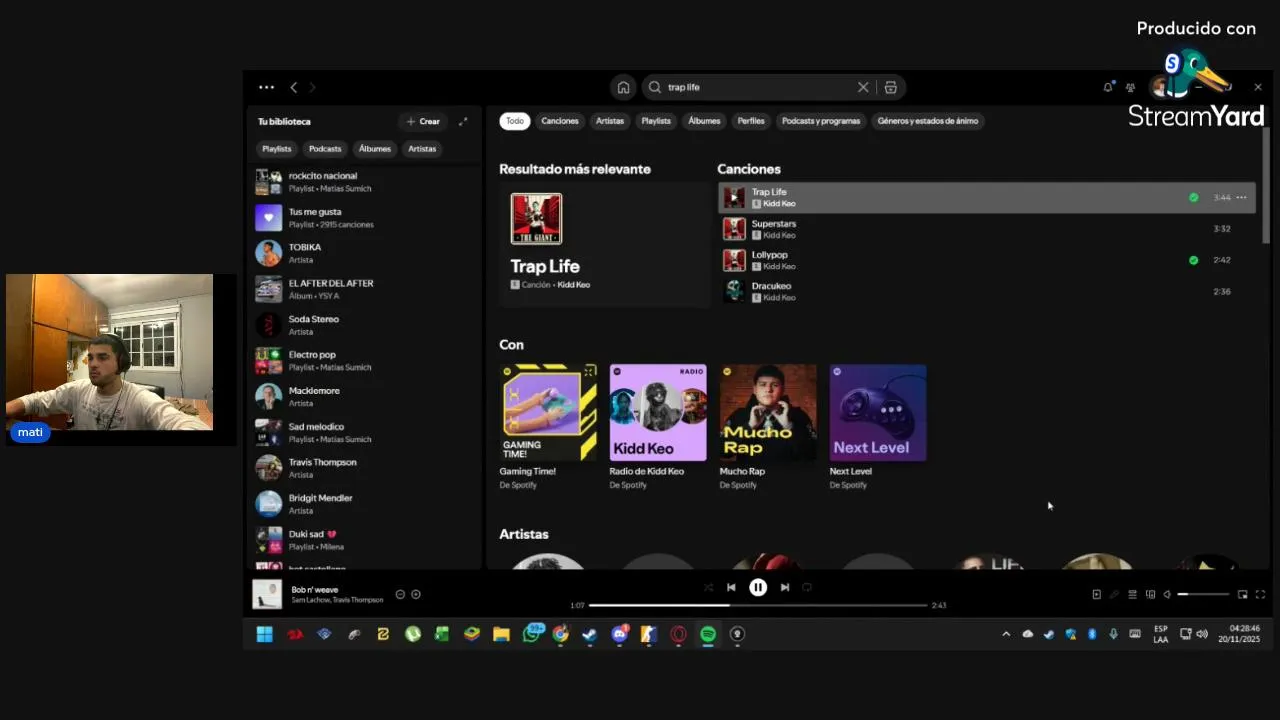This screenshot has height=720, width=1280.
Task: Open the Radio de Kidd Keo card
Action: pyautogui.click(x=658, y=427)
